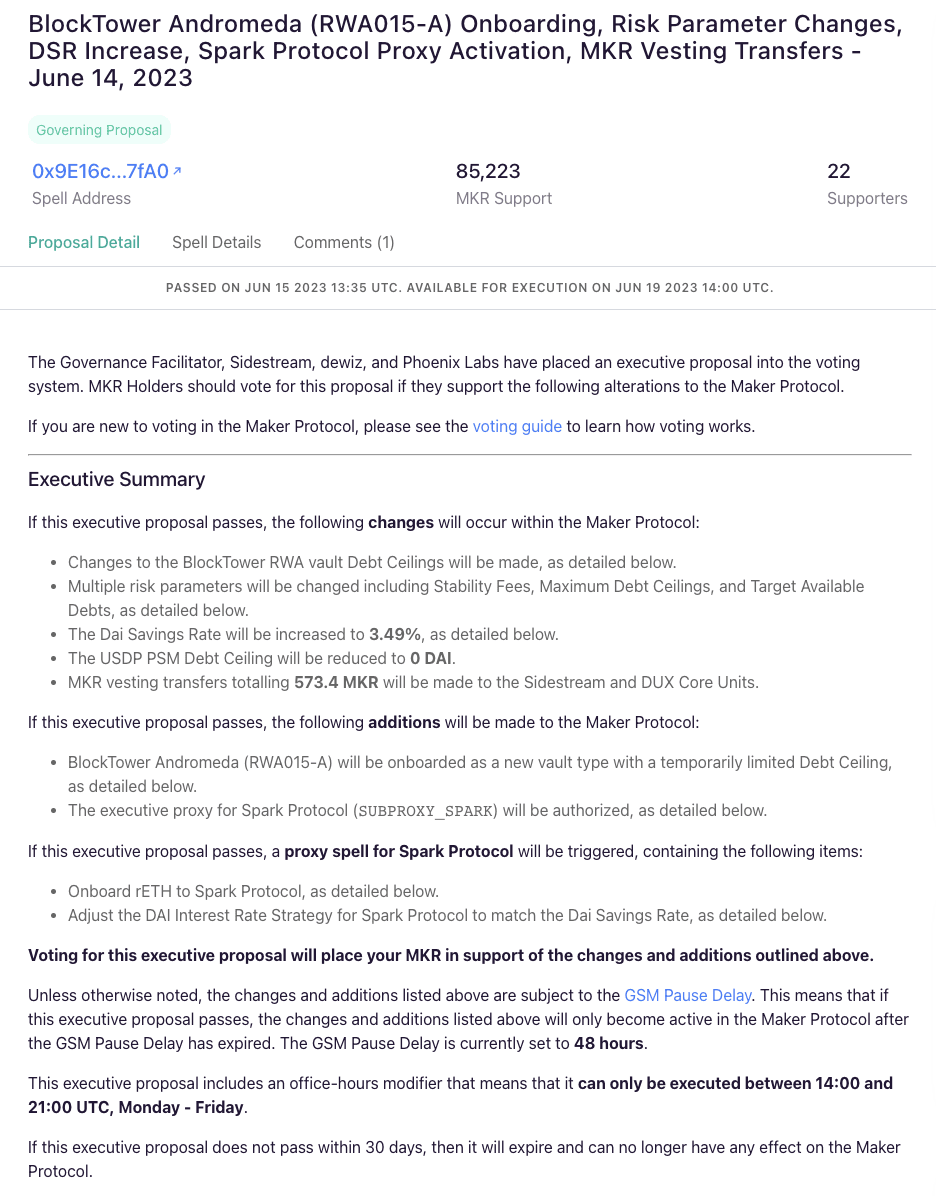Viewport: 936px width, 1196px height.
Task: Open the GSM Pause Delay link
Action: (x=687, y=995)
